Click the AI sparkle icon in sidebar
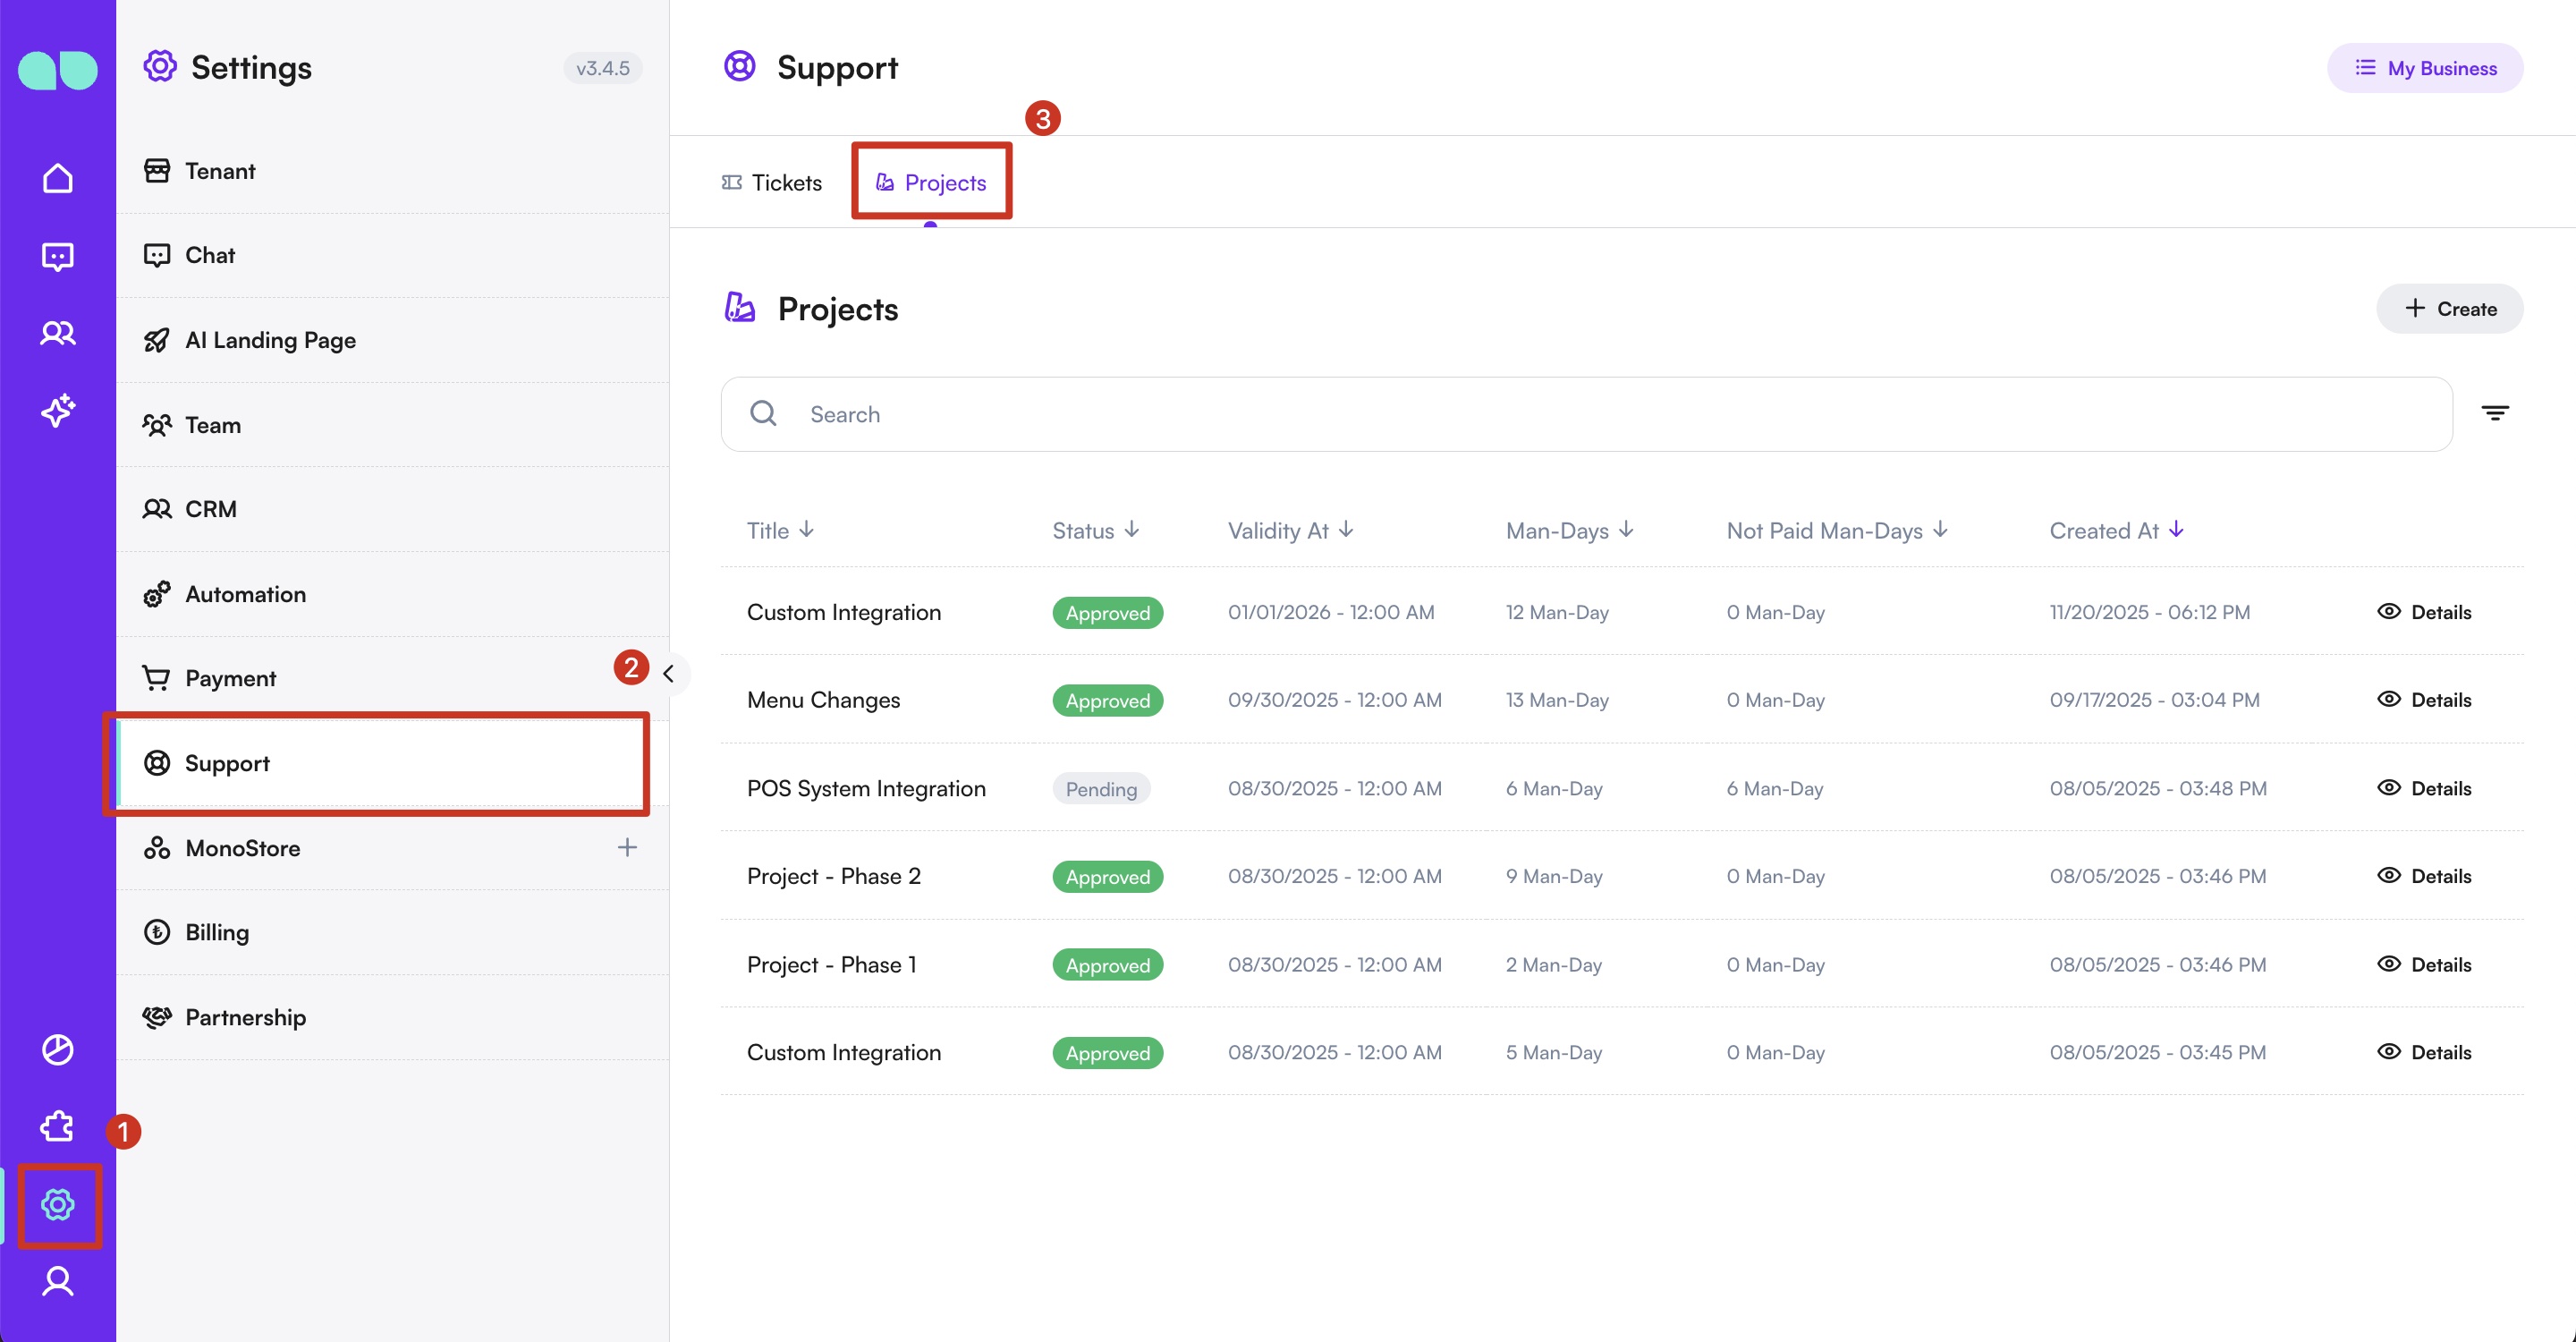The height and width of the screenshot is (1342, 2576). 57,410
